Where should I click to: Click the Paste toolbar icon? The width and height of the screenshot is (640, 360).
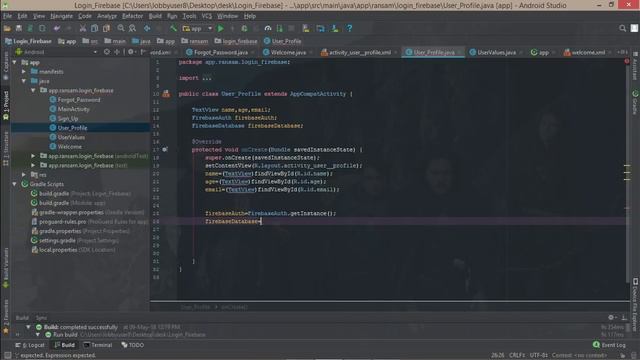click(x=106, y=29)
